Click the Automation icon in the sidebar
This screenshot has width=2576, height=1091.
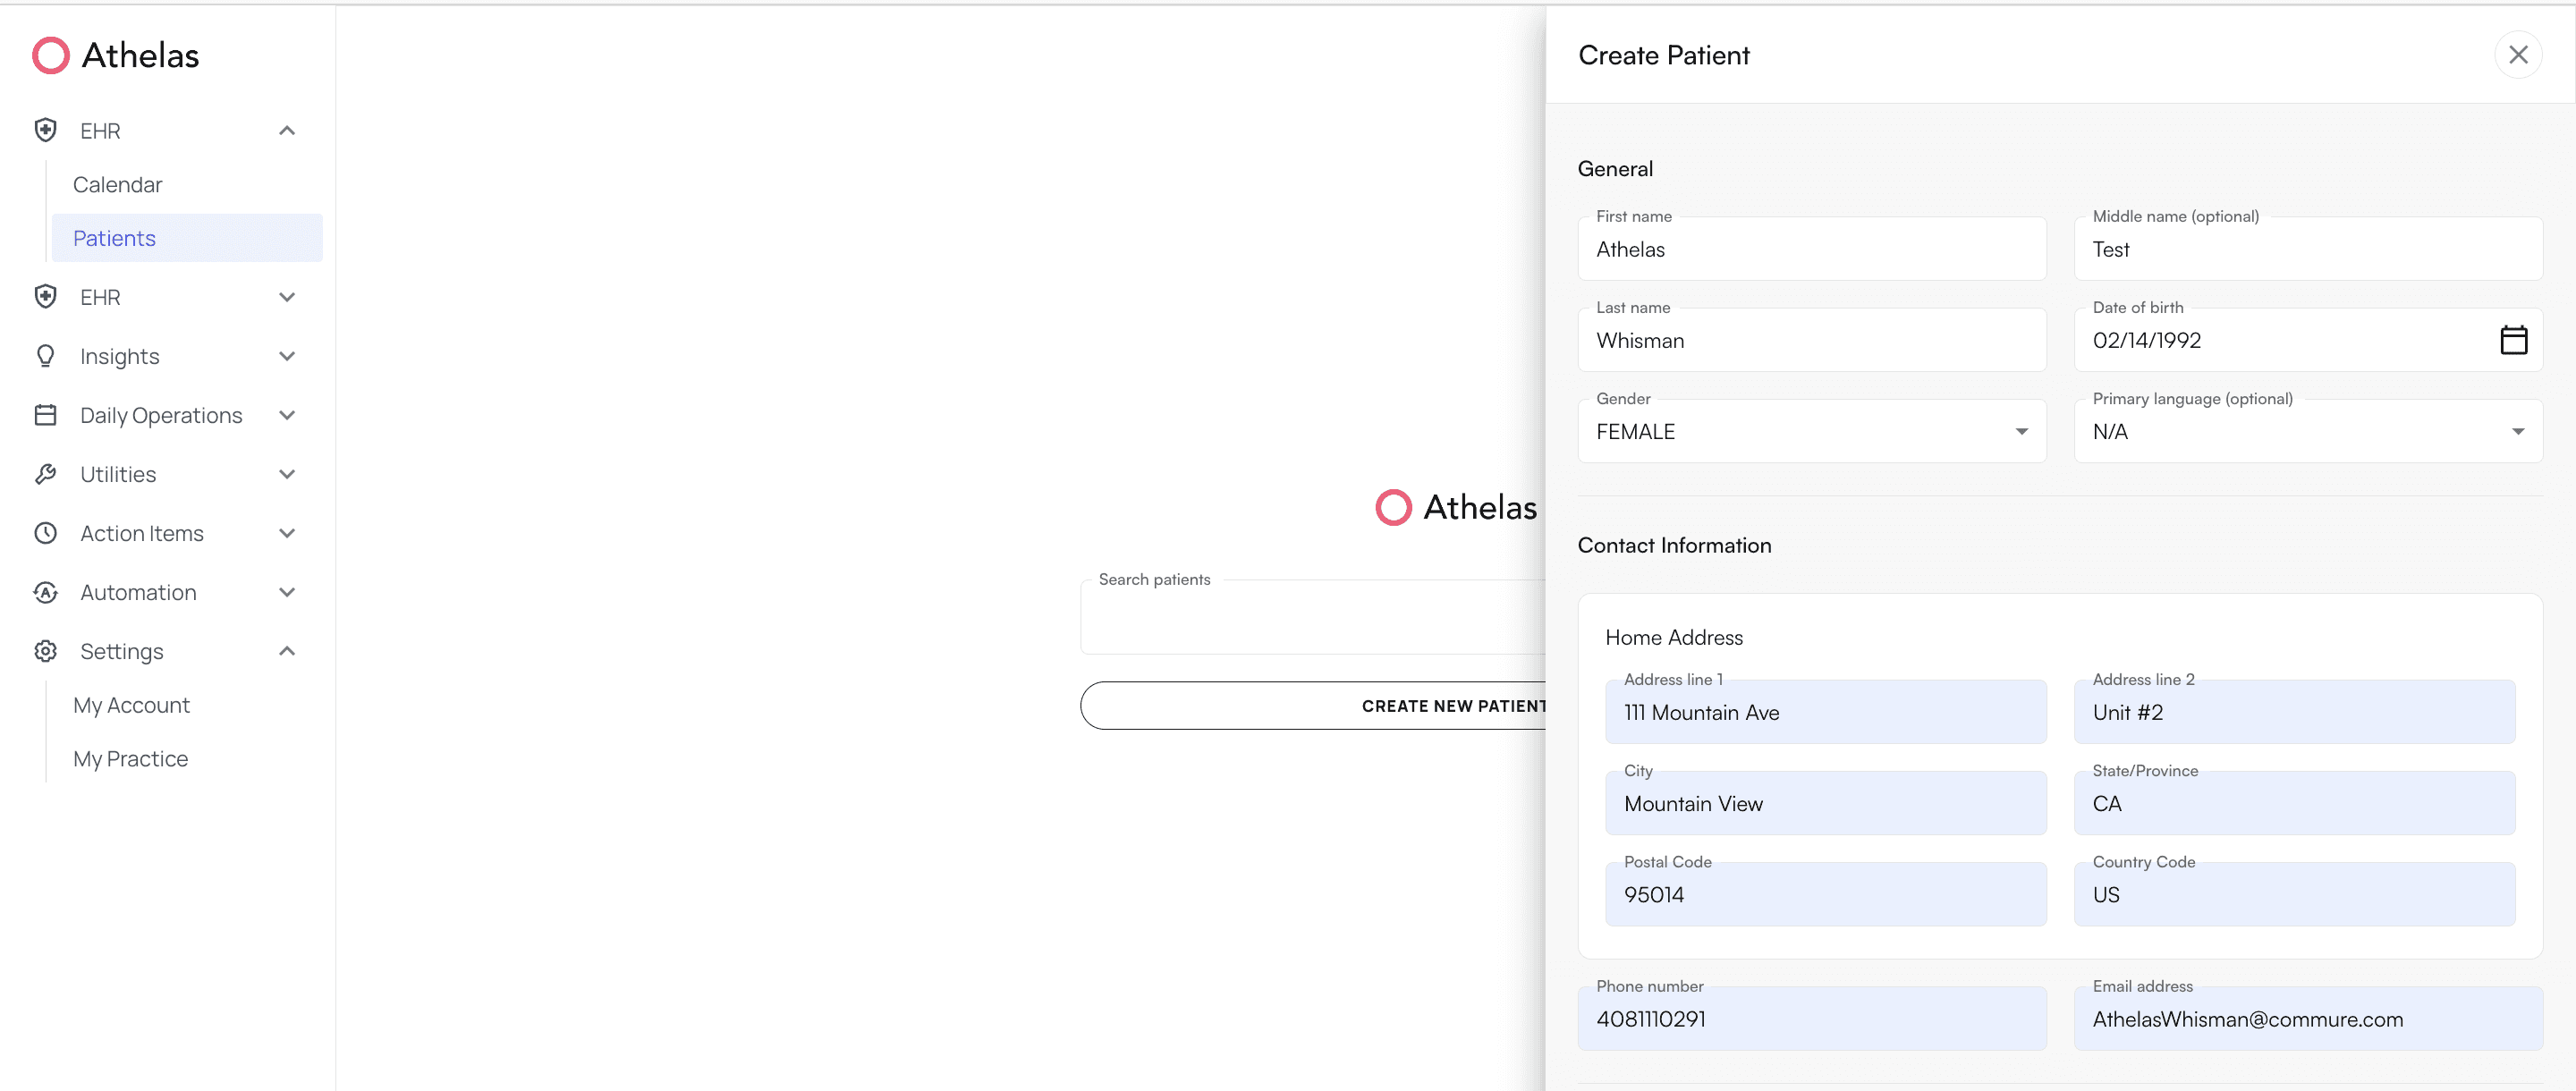point(46,592)
